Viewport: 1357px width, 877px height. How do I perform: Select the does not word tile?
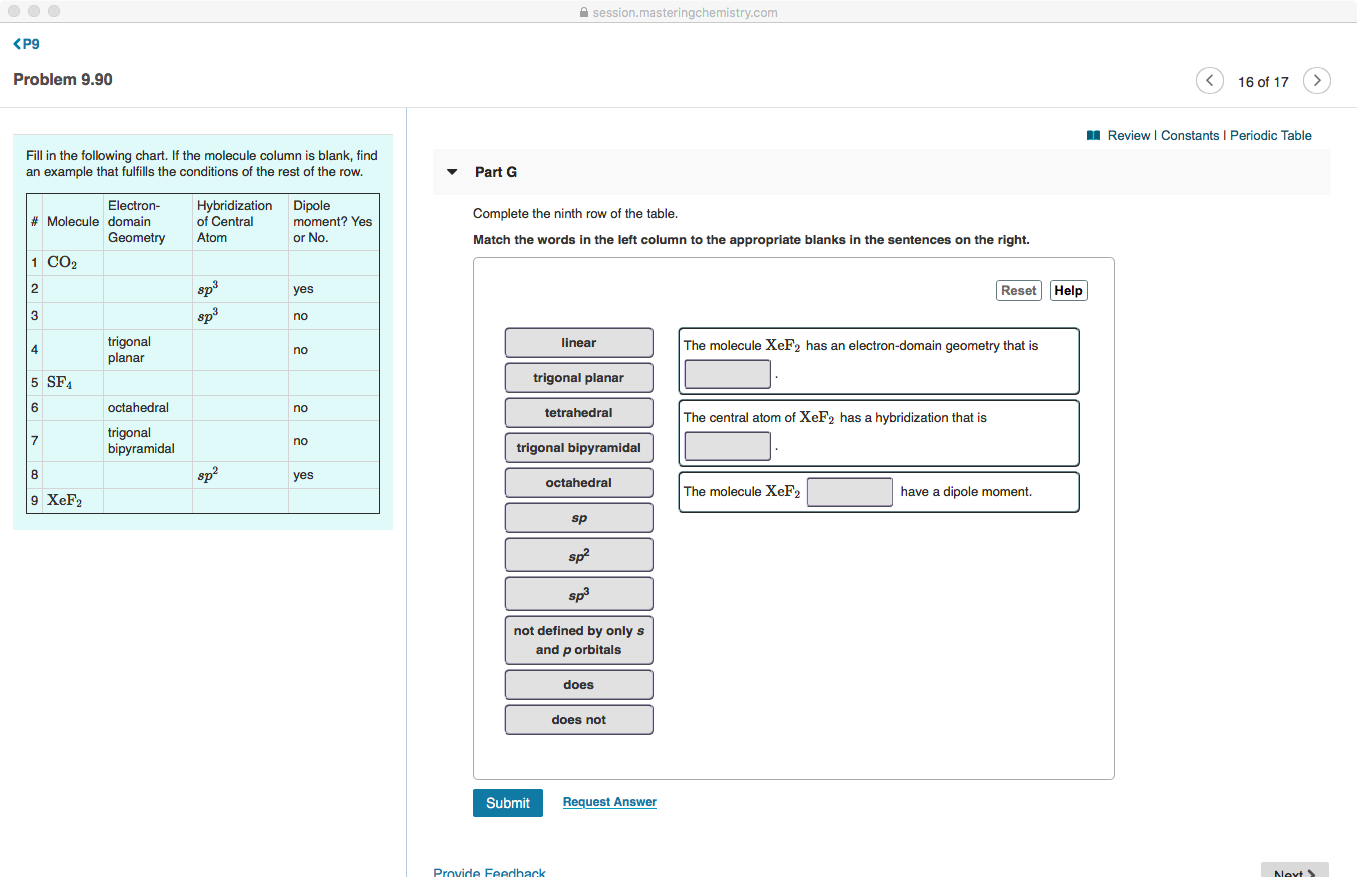tap(578, 719)
